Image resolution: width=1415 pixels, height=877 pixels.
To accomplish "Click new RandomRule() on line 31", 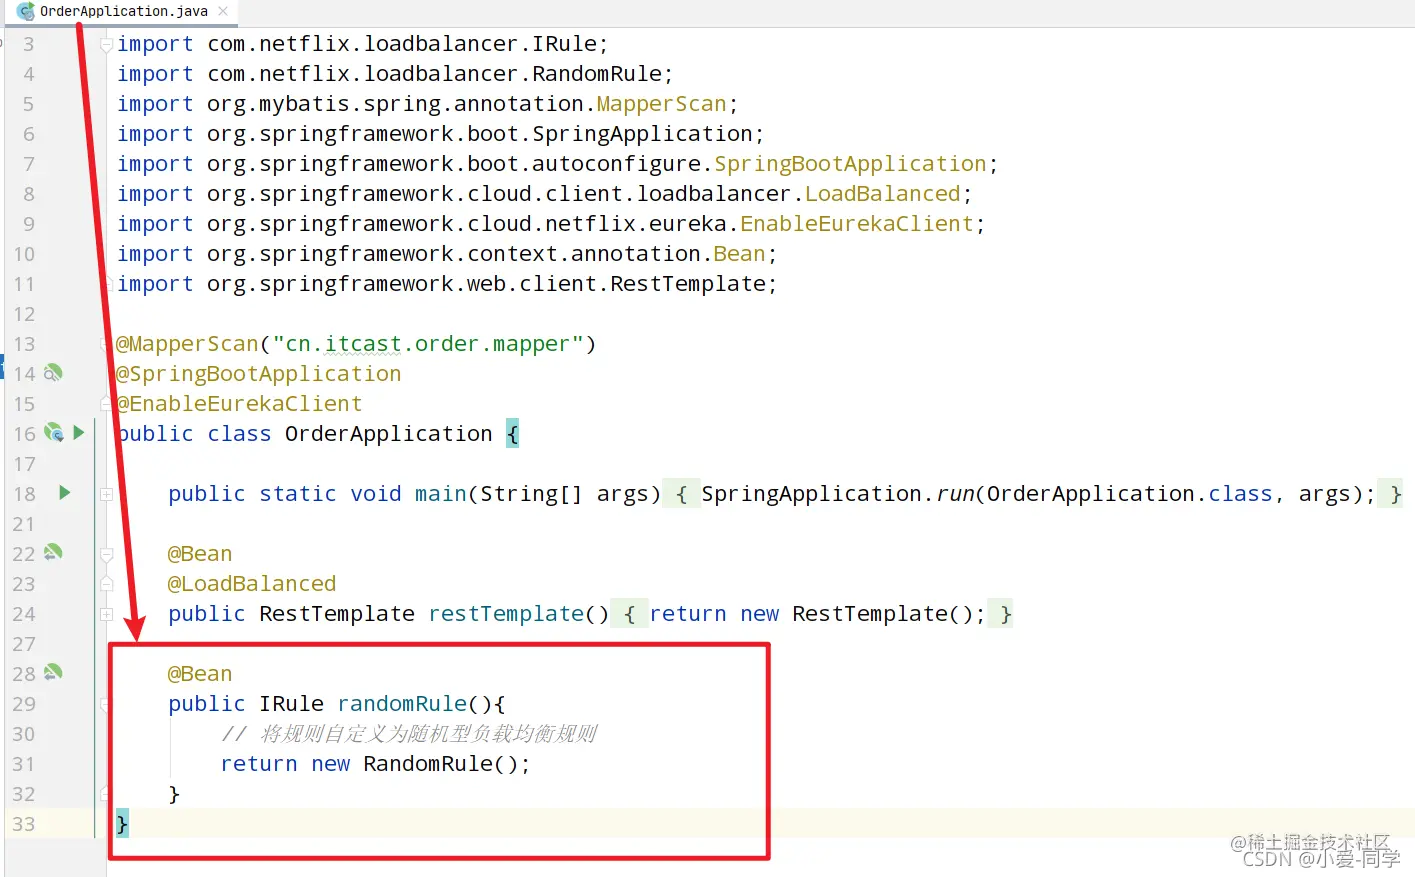I will [x=415, y=764].
